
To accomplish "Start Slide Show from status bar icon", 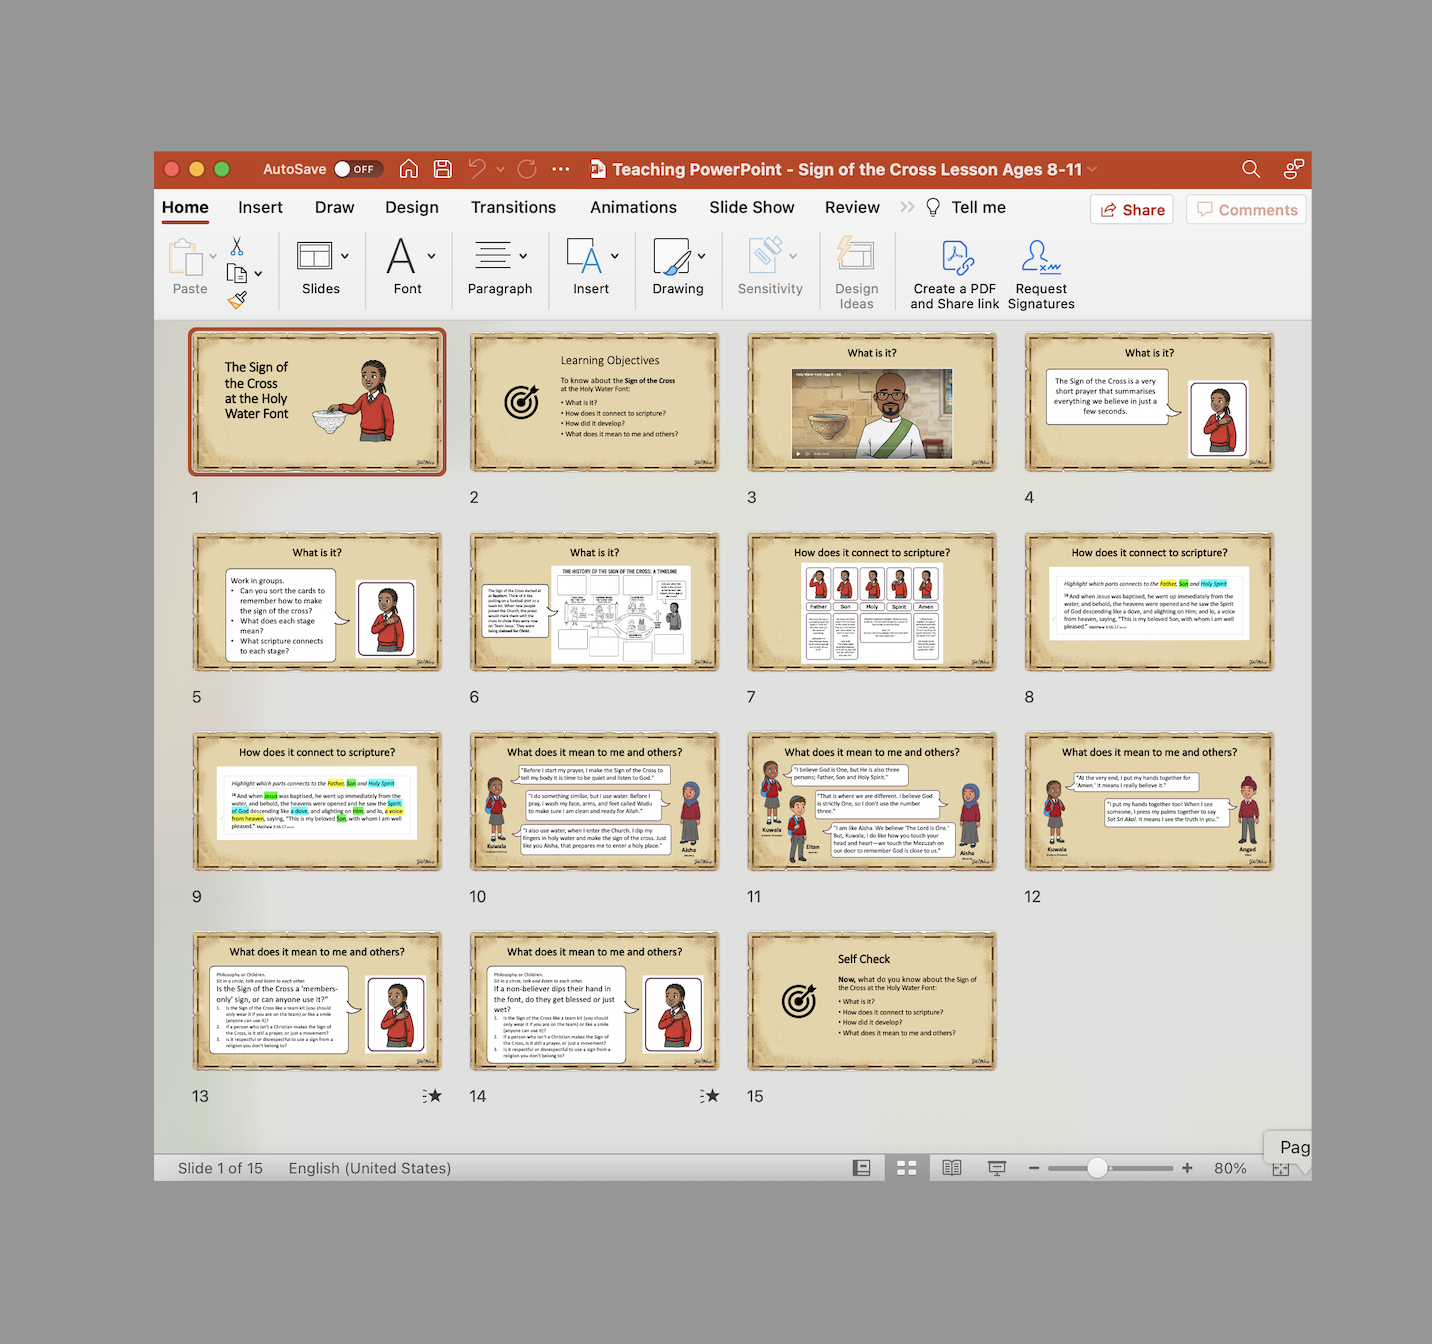I will pyautogui.click(x=997, y=1168).
